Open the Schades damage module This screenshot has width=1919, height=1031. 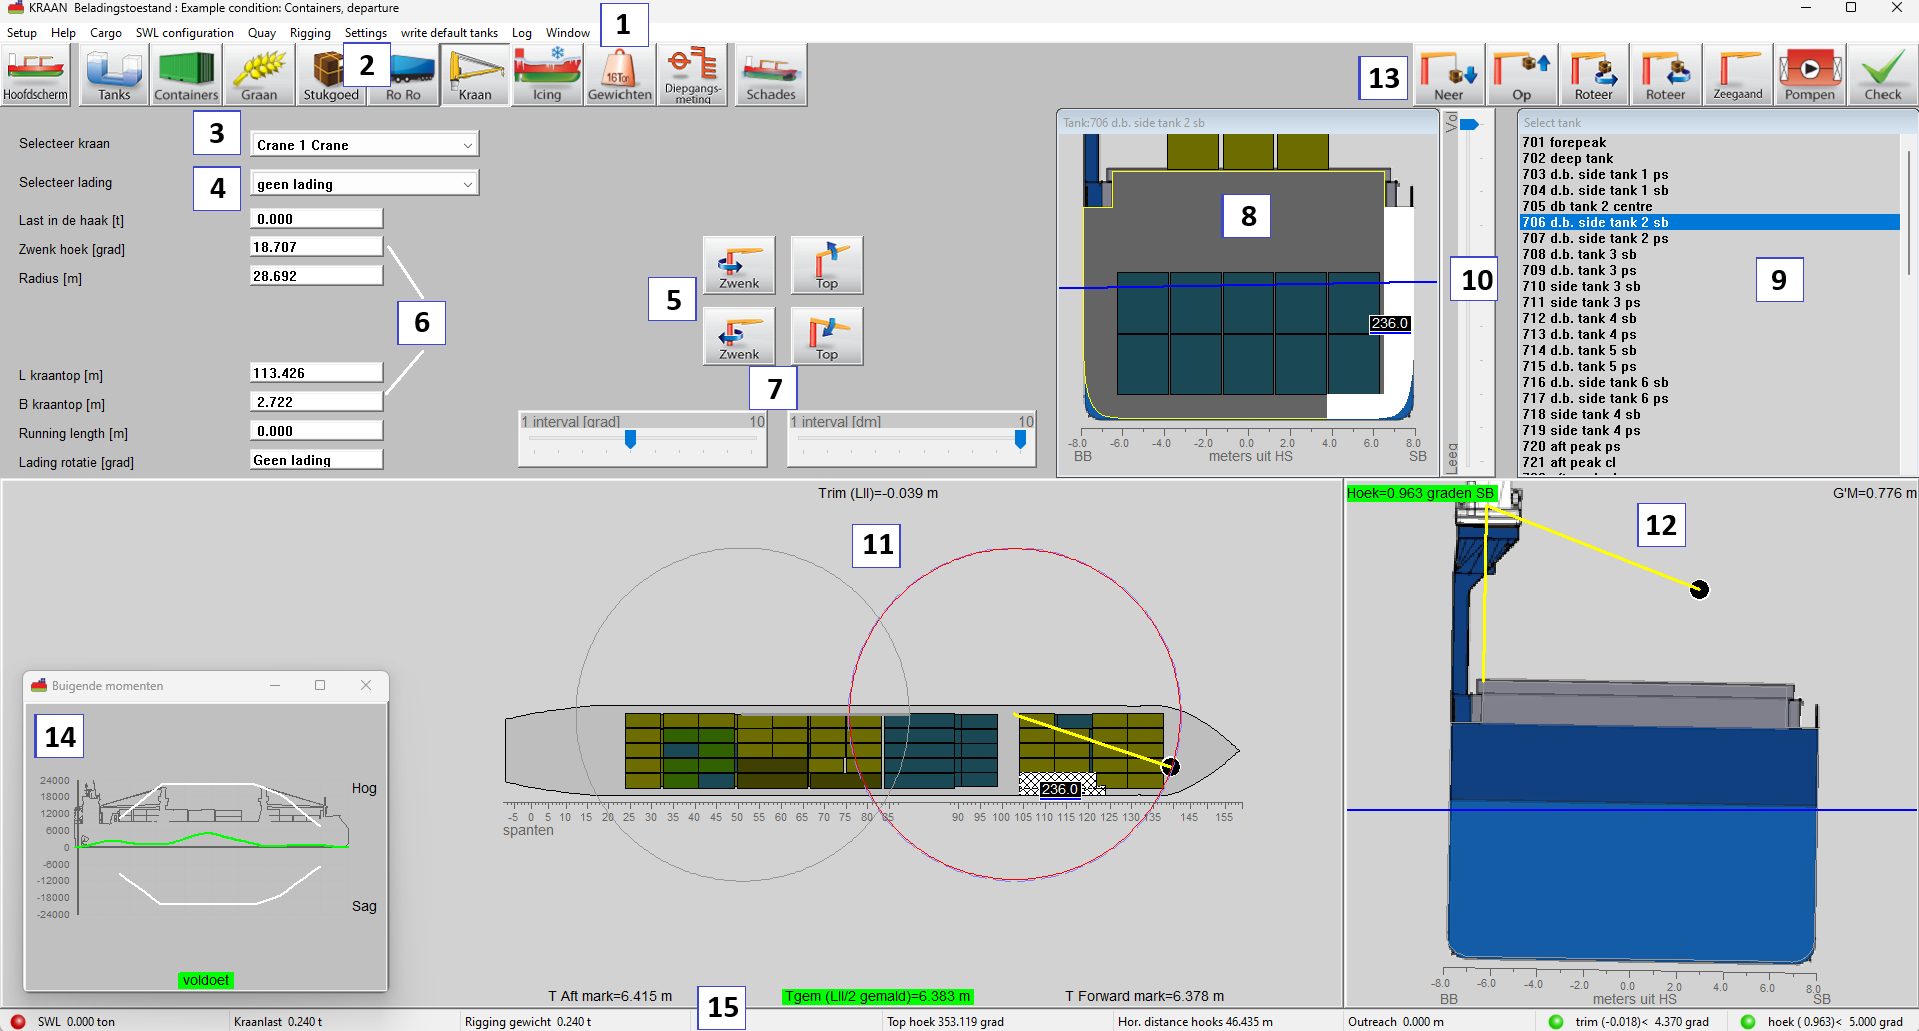(770, 75)
